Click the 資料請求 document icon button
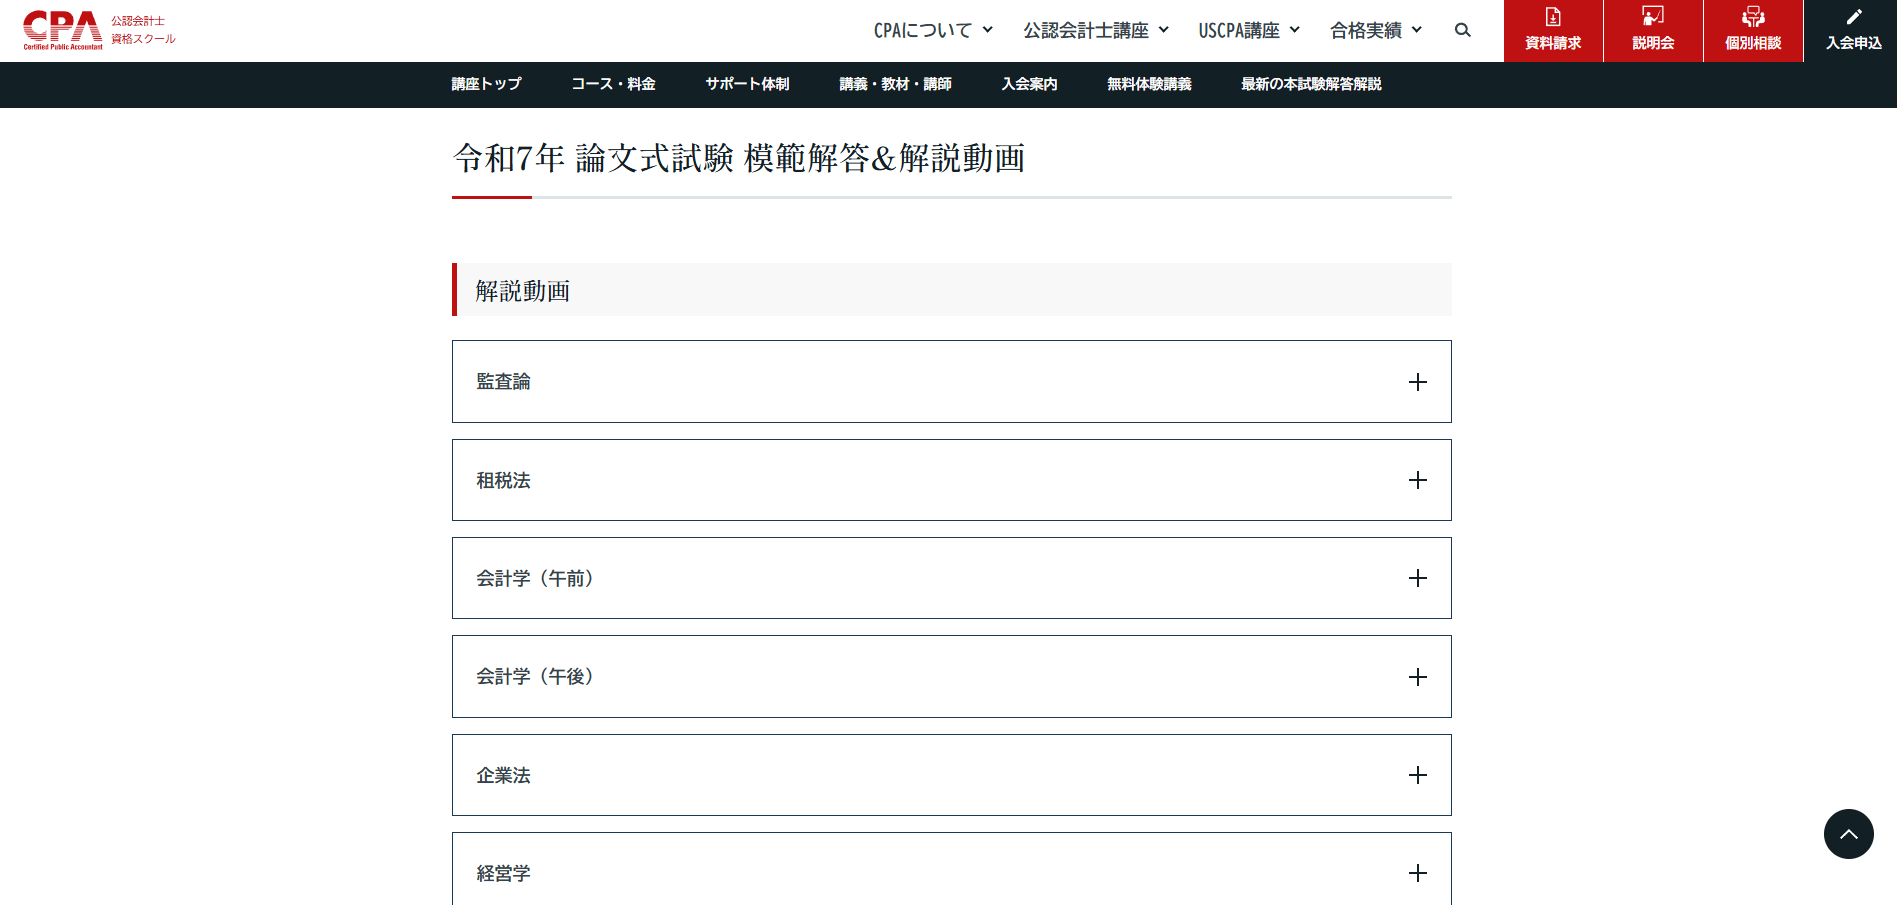The width and height of the screenshot is (1897, 905). pyautogui.click(x=1553, y=30)
